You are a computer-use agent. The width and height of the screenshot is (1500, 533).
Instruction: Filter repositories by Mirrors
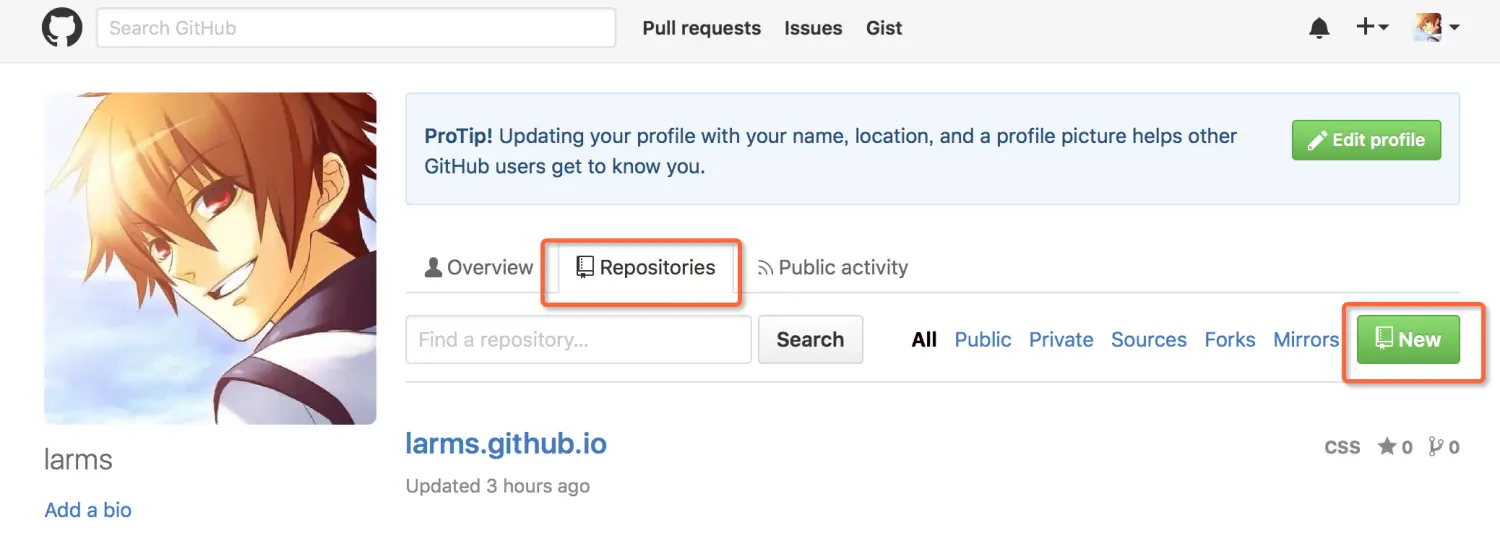(x=1306, y=340)
